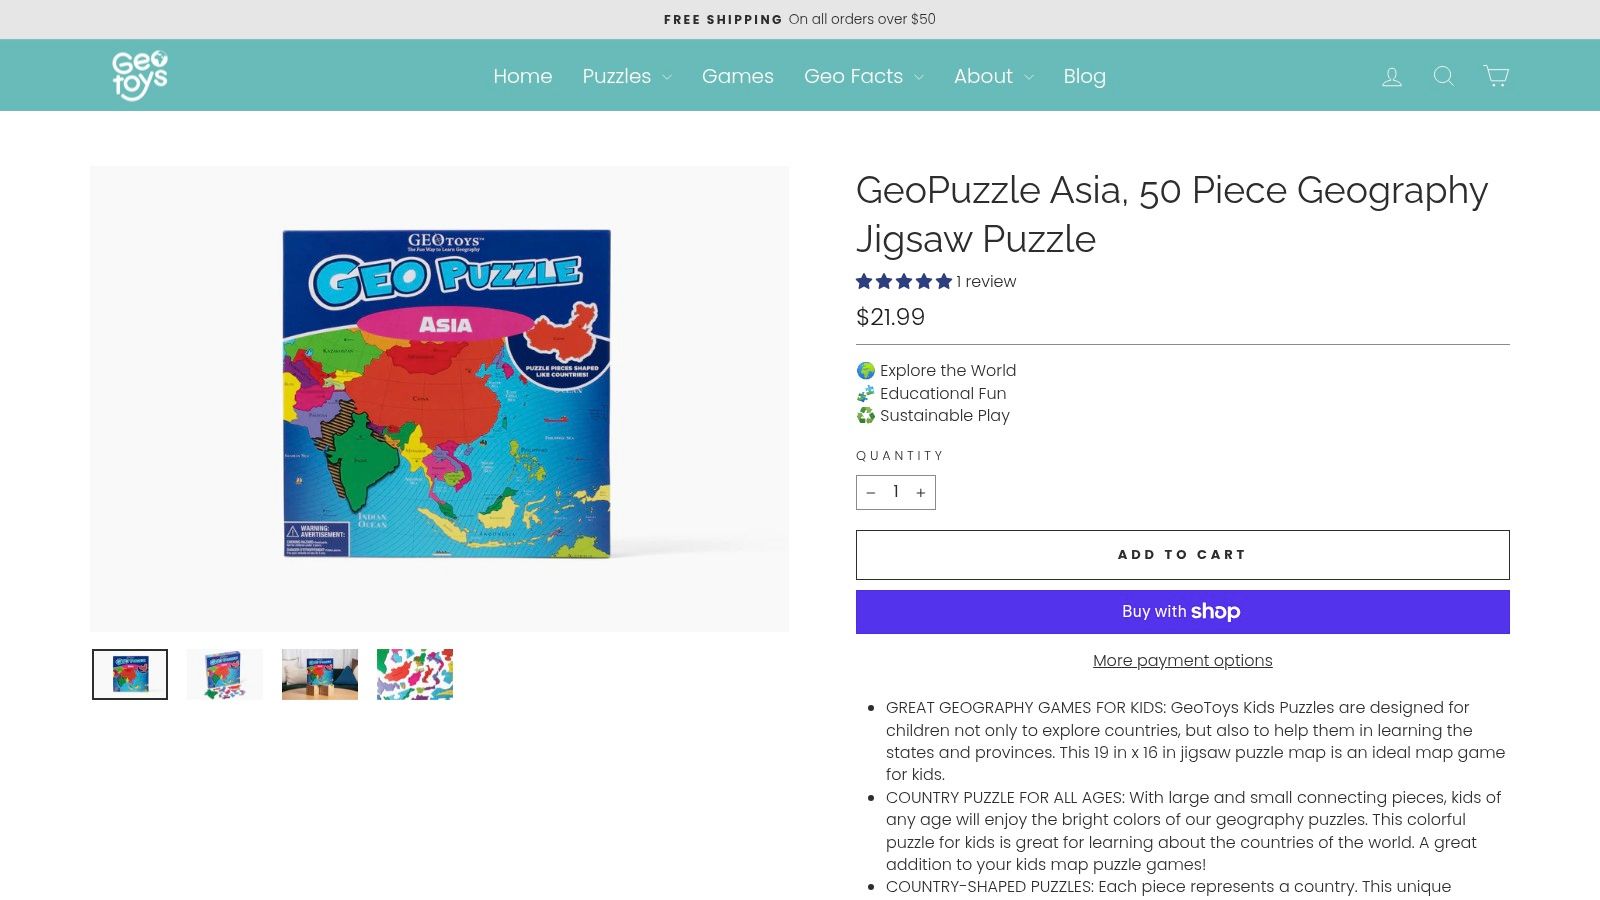
Task: Click ADD TO CART
Action: [x=1182, y=554]
